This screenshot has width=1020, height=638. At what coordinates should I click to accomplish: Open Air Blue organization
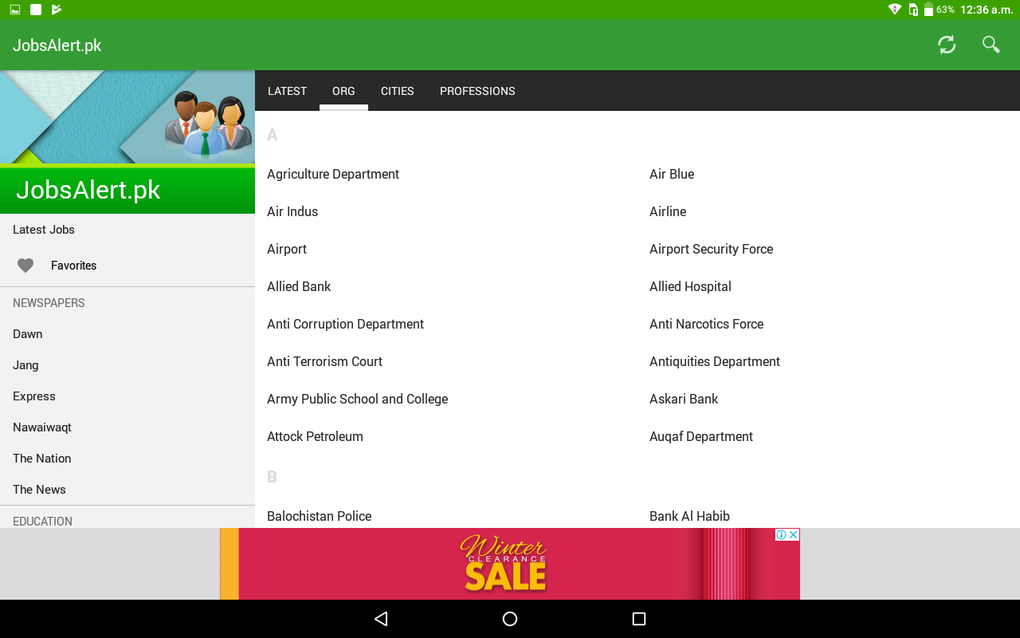[671, 174]
